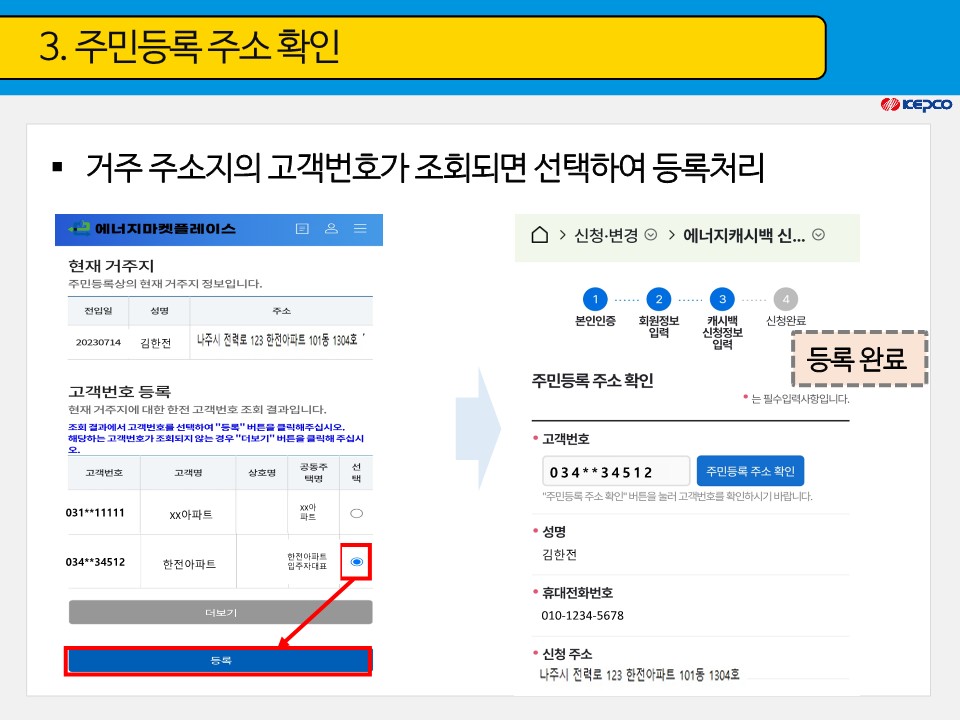The image size is (960, 720).
Task: Expand 더보기 to show more customer numbers
Action: tap(219, 609)
